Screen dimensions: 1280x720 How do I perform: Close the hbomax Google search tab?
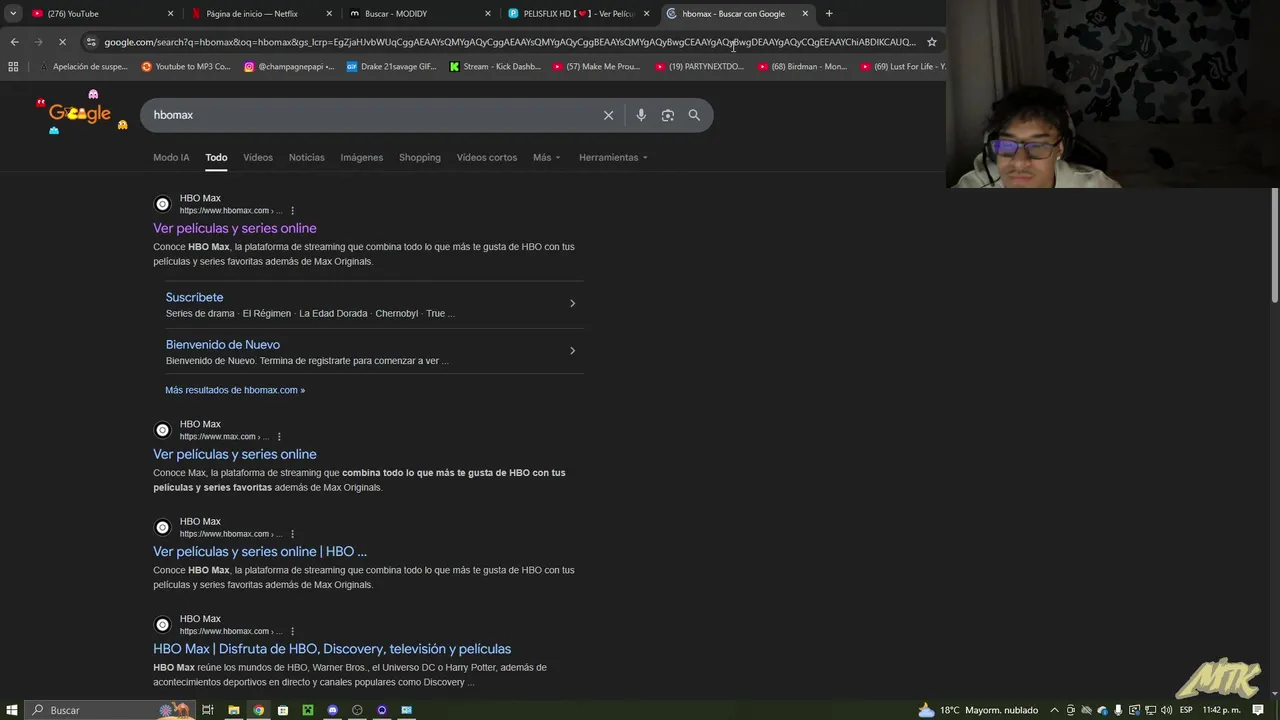(x=805, y=14)
